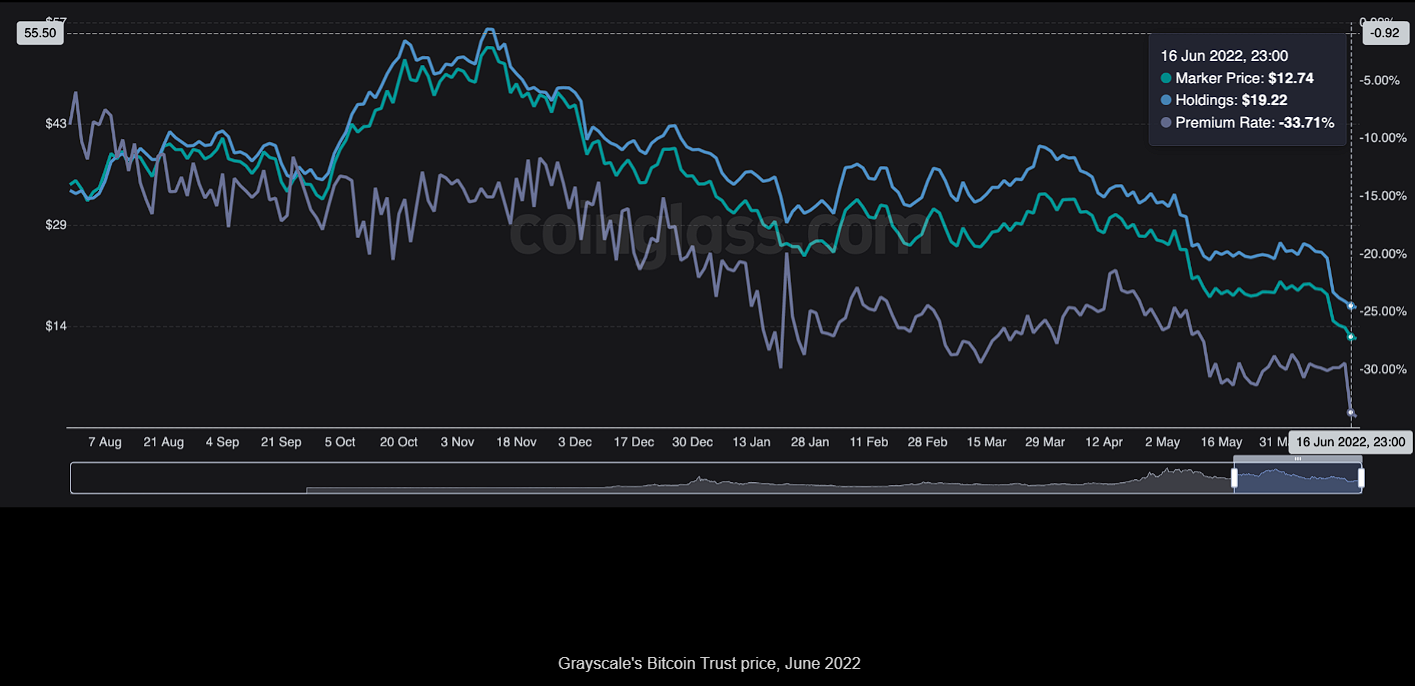This screenshot has height=686, width=1415.
Task: Click the -10.00% right axis label
Action: coord(1382,138)
